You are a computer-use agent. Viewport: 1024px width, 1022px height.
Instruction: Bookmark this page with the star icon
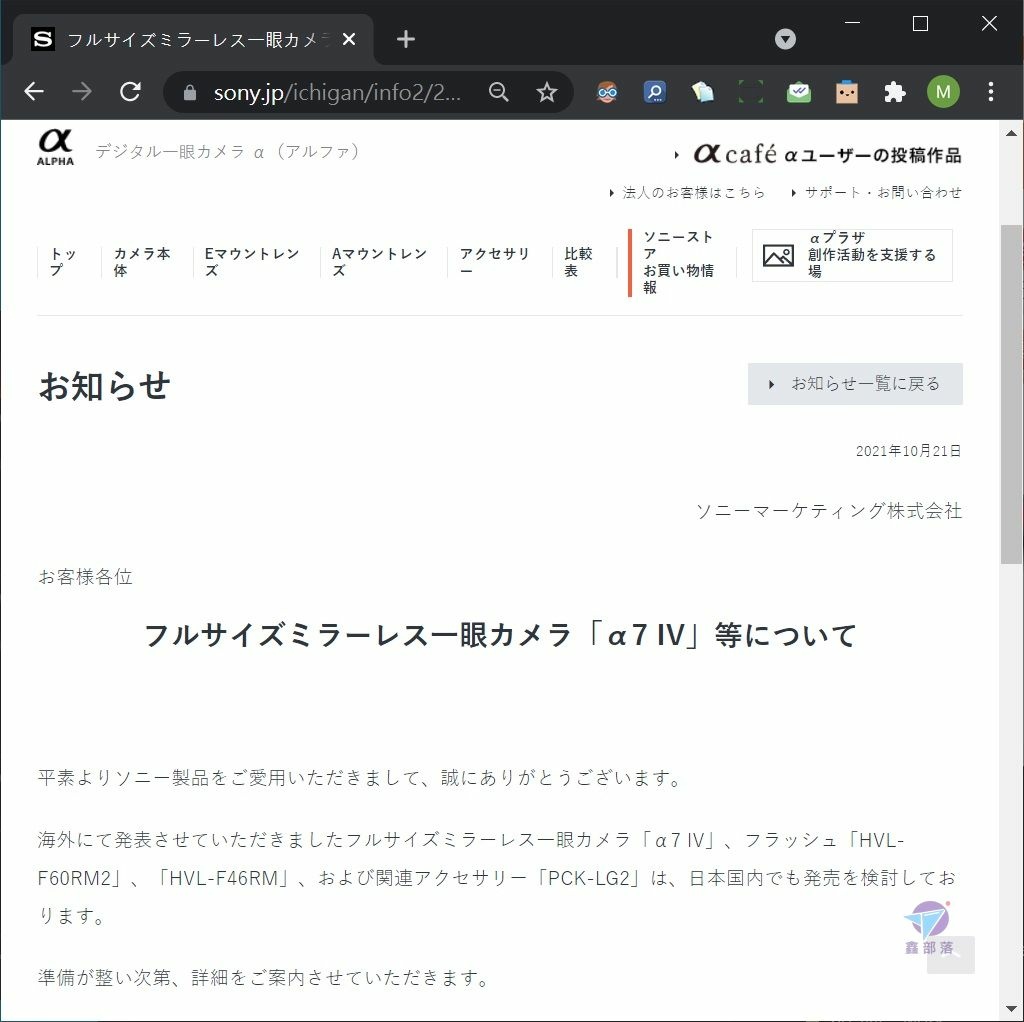click(547, 92)
